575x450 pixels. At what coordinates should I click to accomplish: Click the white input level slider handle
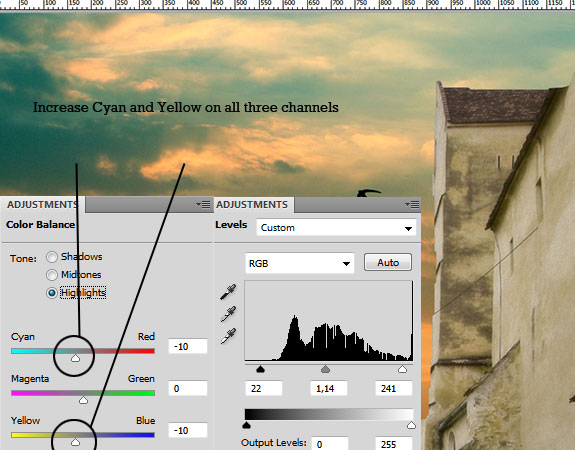[402, 369]
